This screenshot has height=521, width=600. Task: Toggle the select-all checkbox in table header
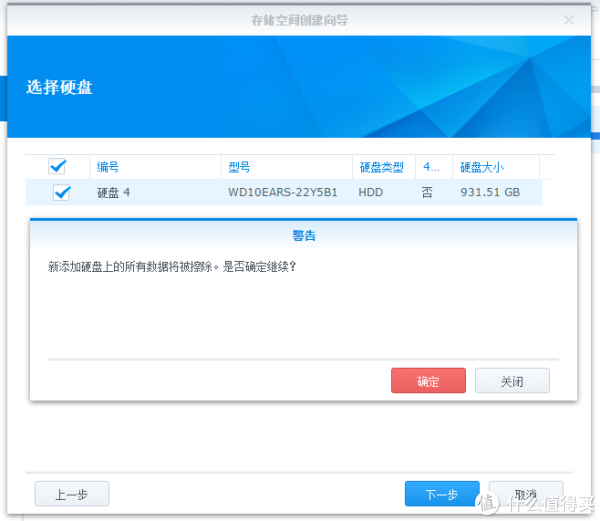pos(57,166)
